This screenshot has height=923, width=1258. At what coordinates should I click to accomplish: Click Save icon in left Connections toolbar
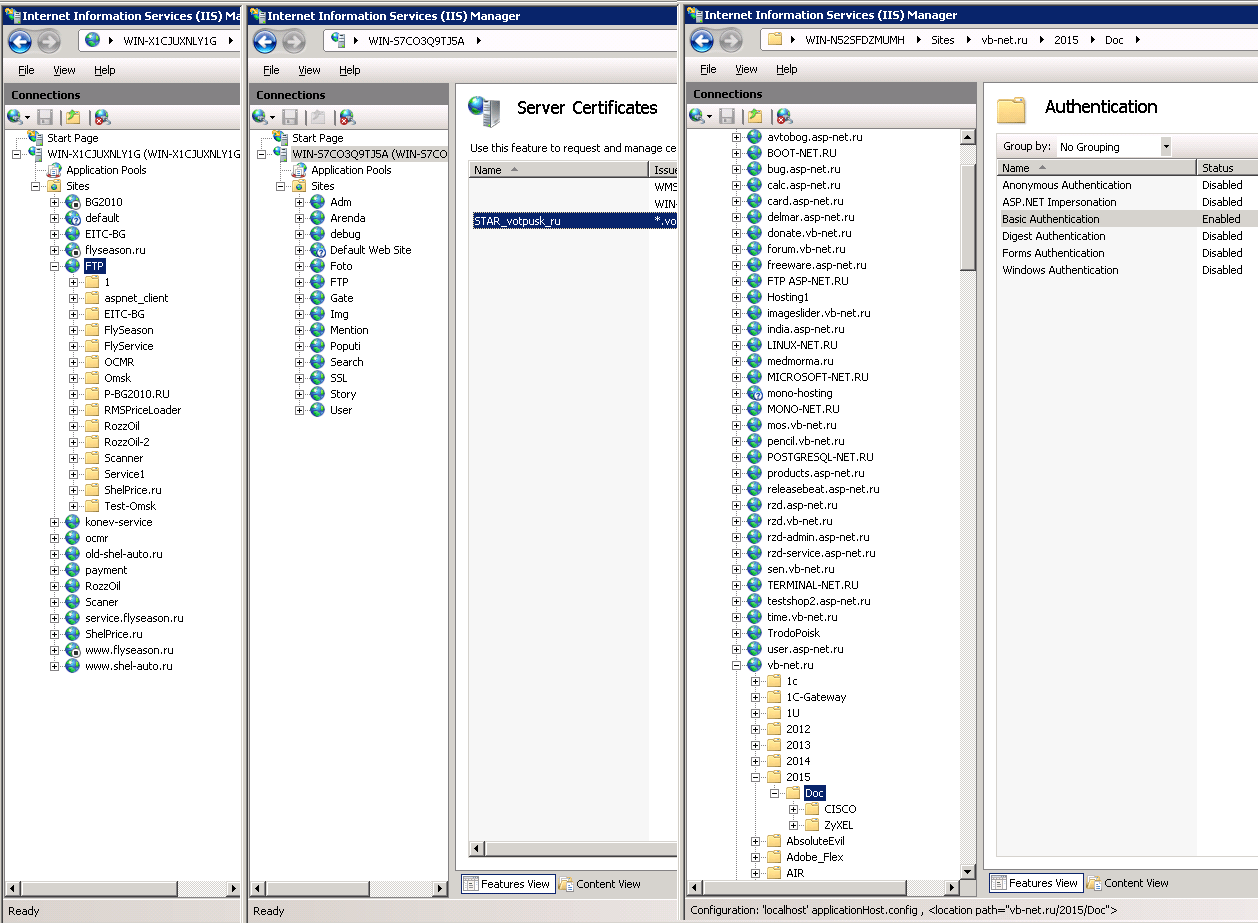pos(46,117)
